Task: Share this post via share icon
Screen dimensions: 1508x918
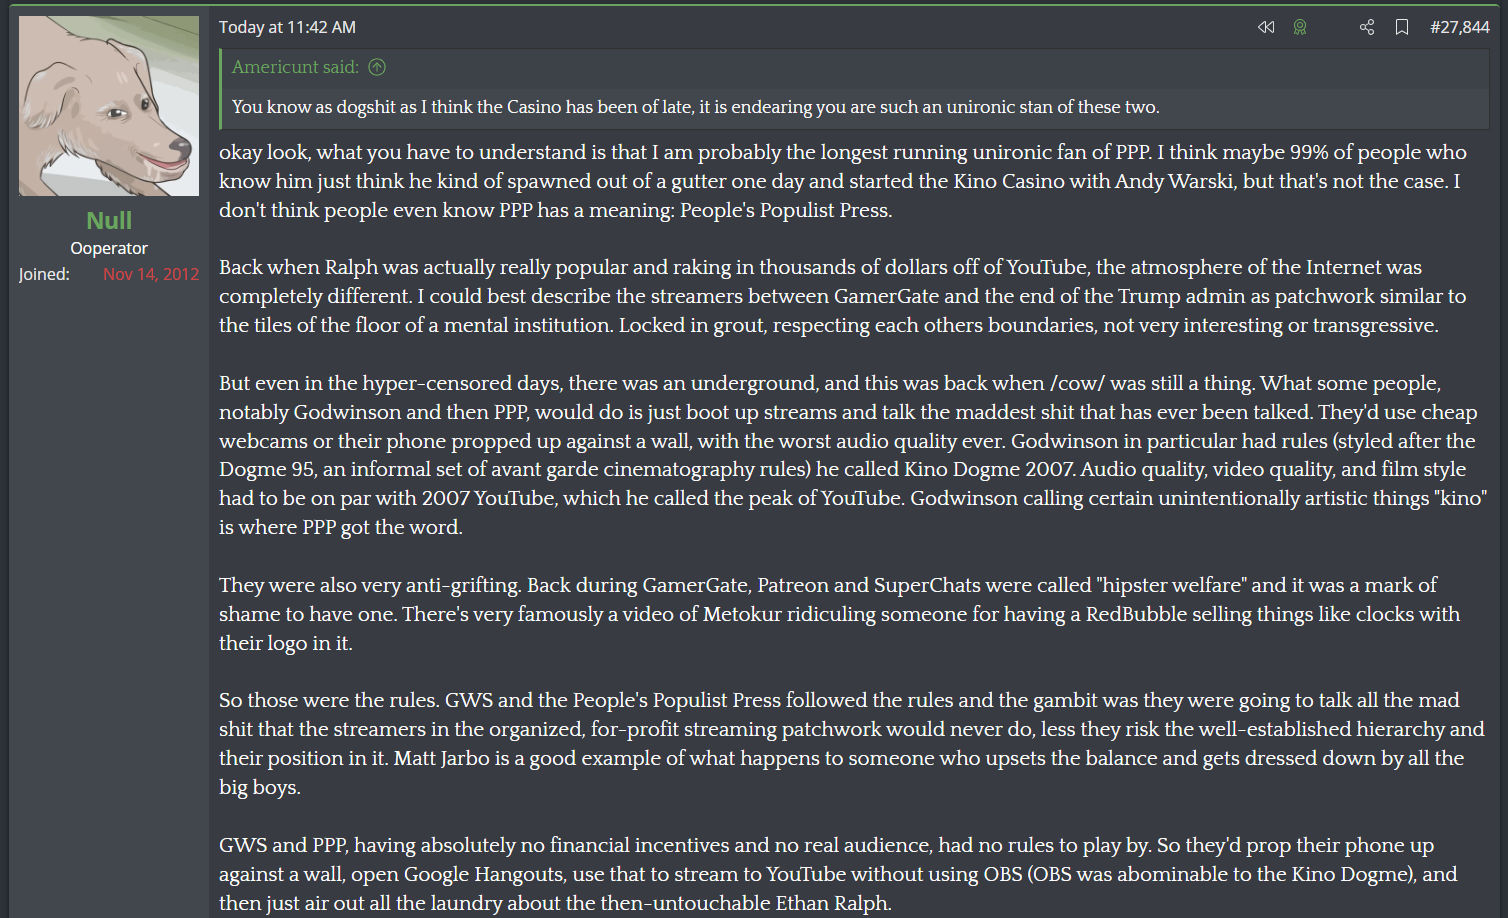Action: 1367,27
